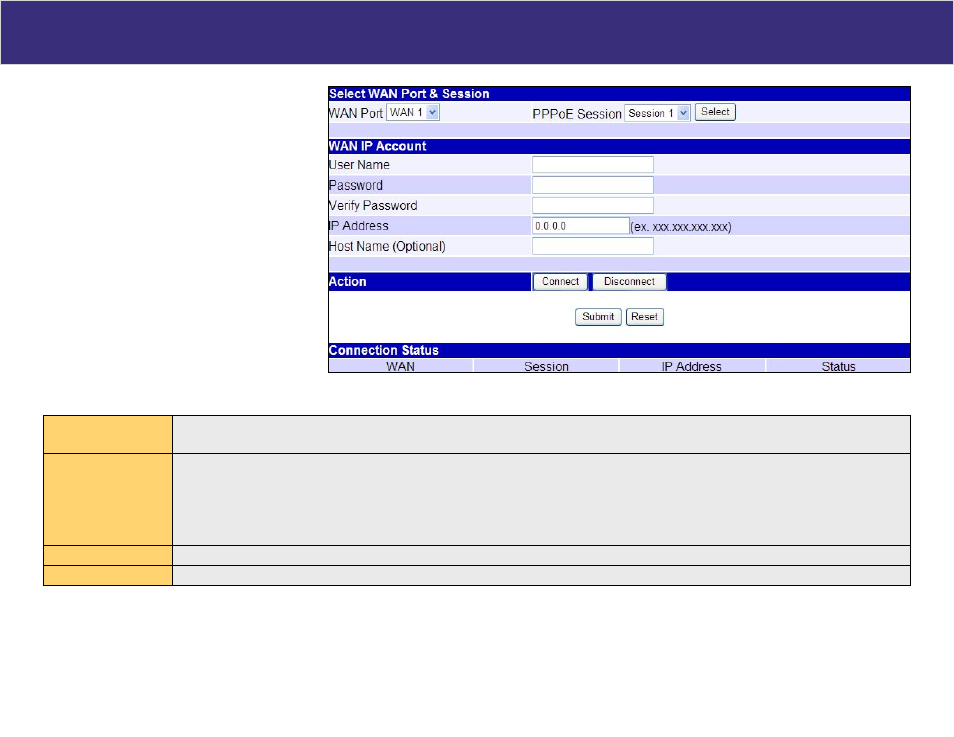Click the WAN column header
The image size is (954, 737).
[400, 366]
